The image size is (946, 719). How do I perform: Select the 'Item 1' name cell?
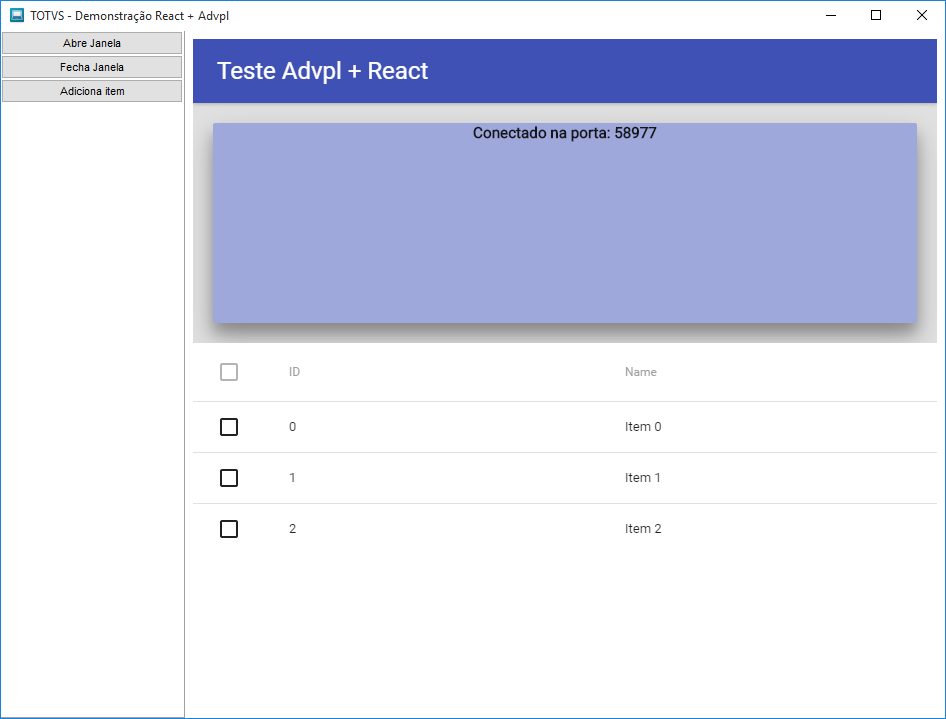(643, 478)
